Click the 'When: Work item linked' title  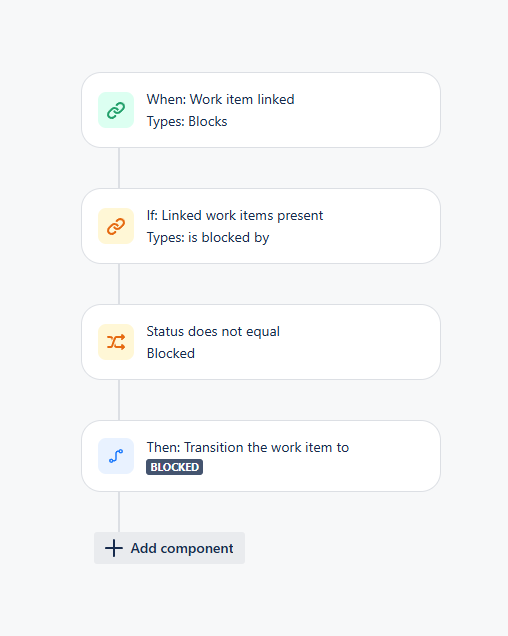[x=221, y=99]
